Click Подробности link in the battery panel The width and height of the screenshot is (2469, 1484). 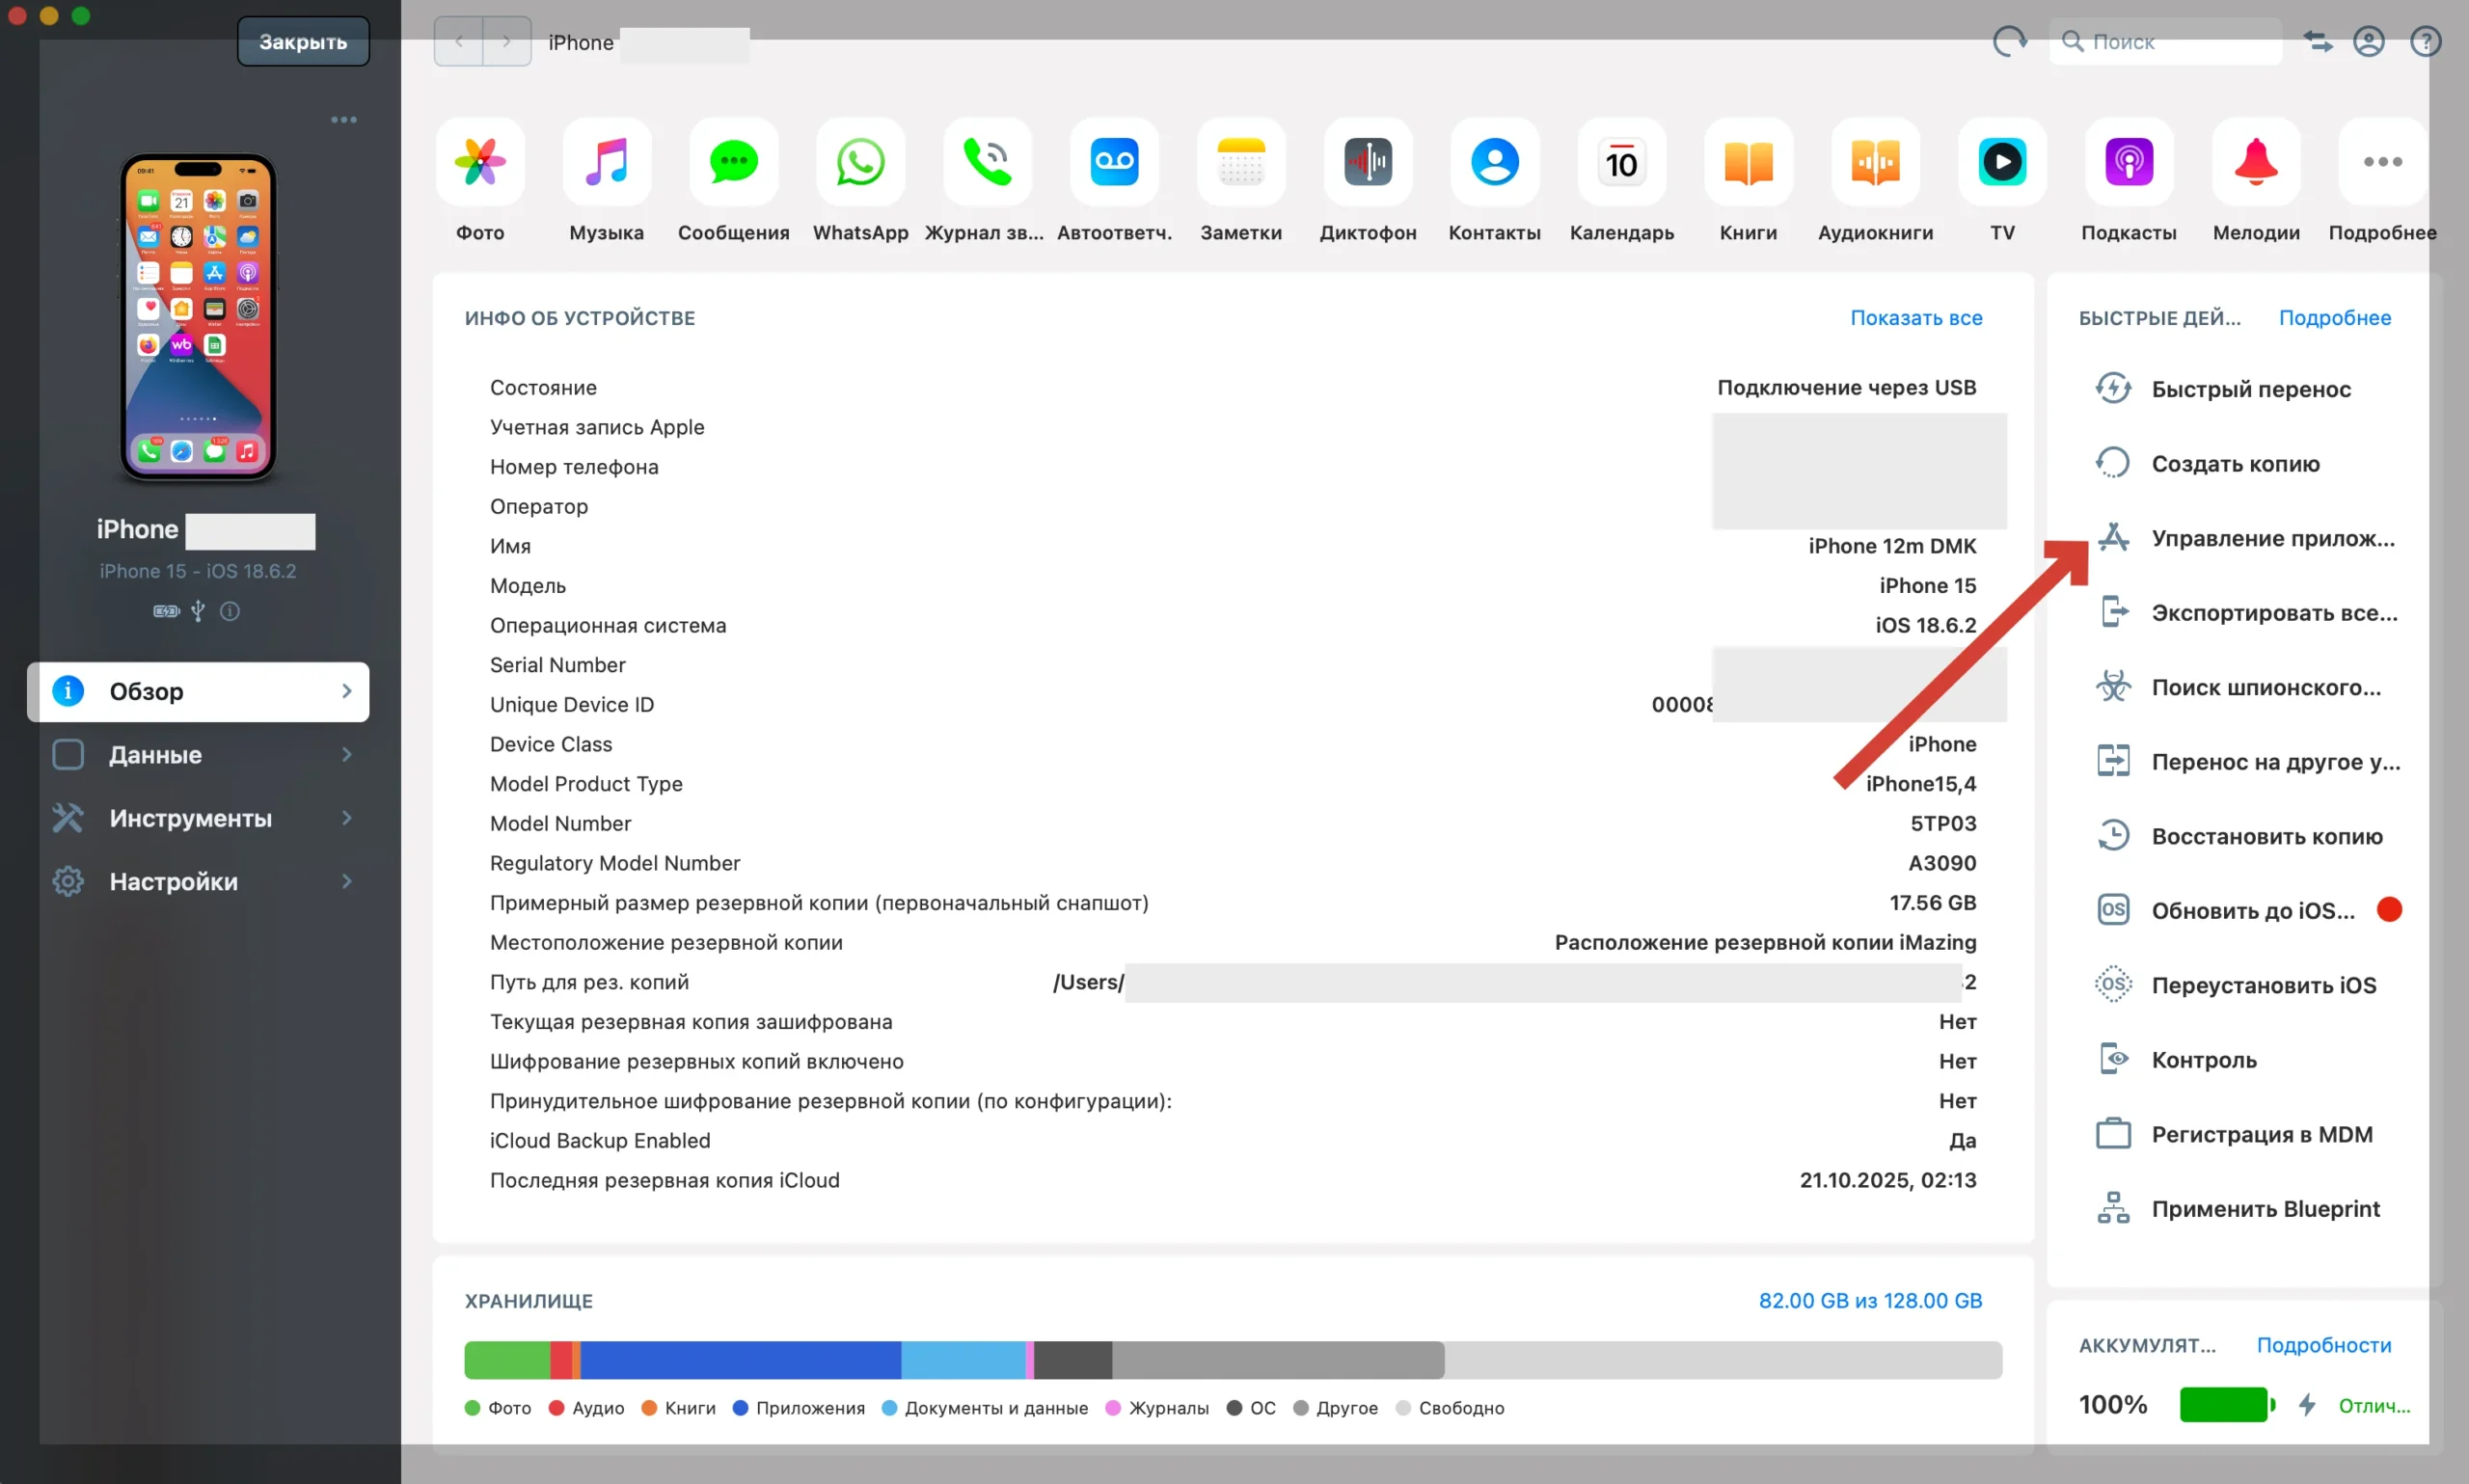click(2324, 1346)
